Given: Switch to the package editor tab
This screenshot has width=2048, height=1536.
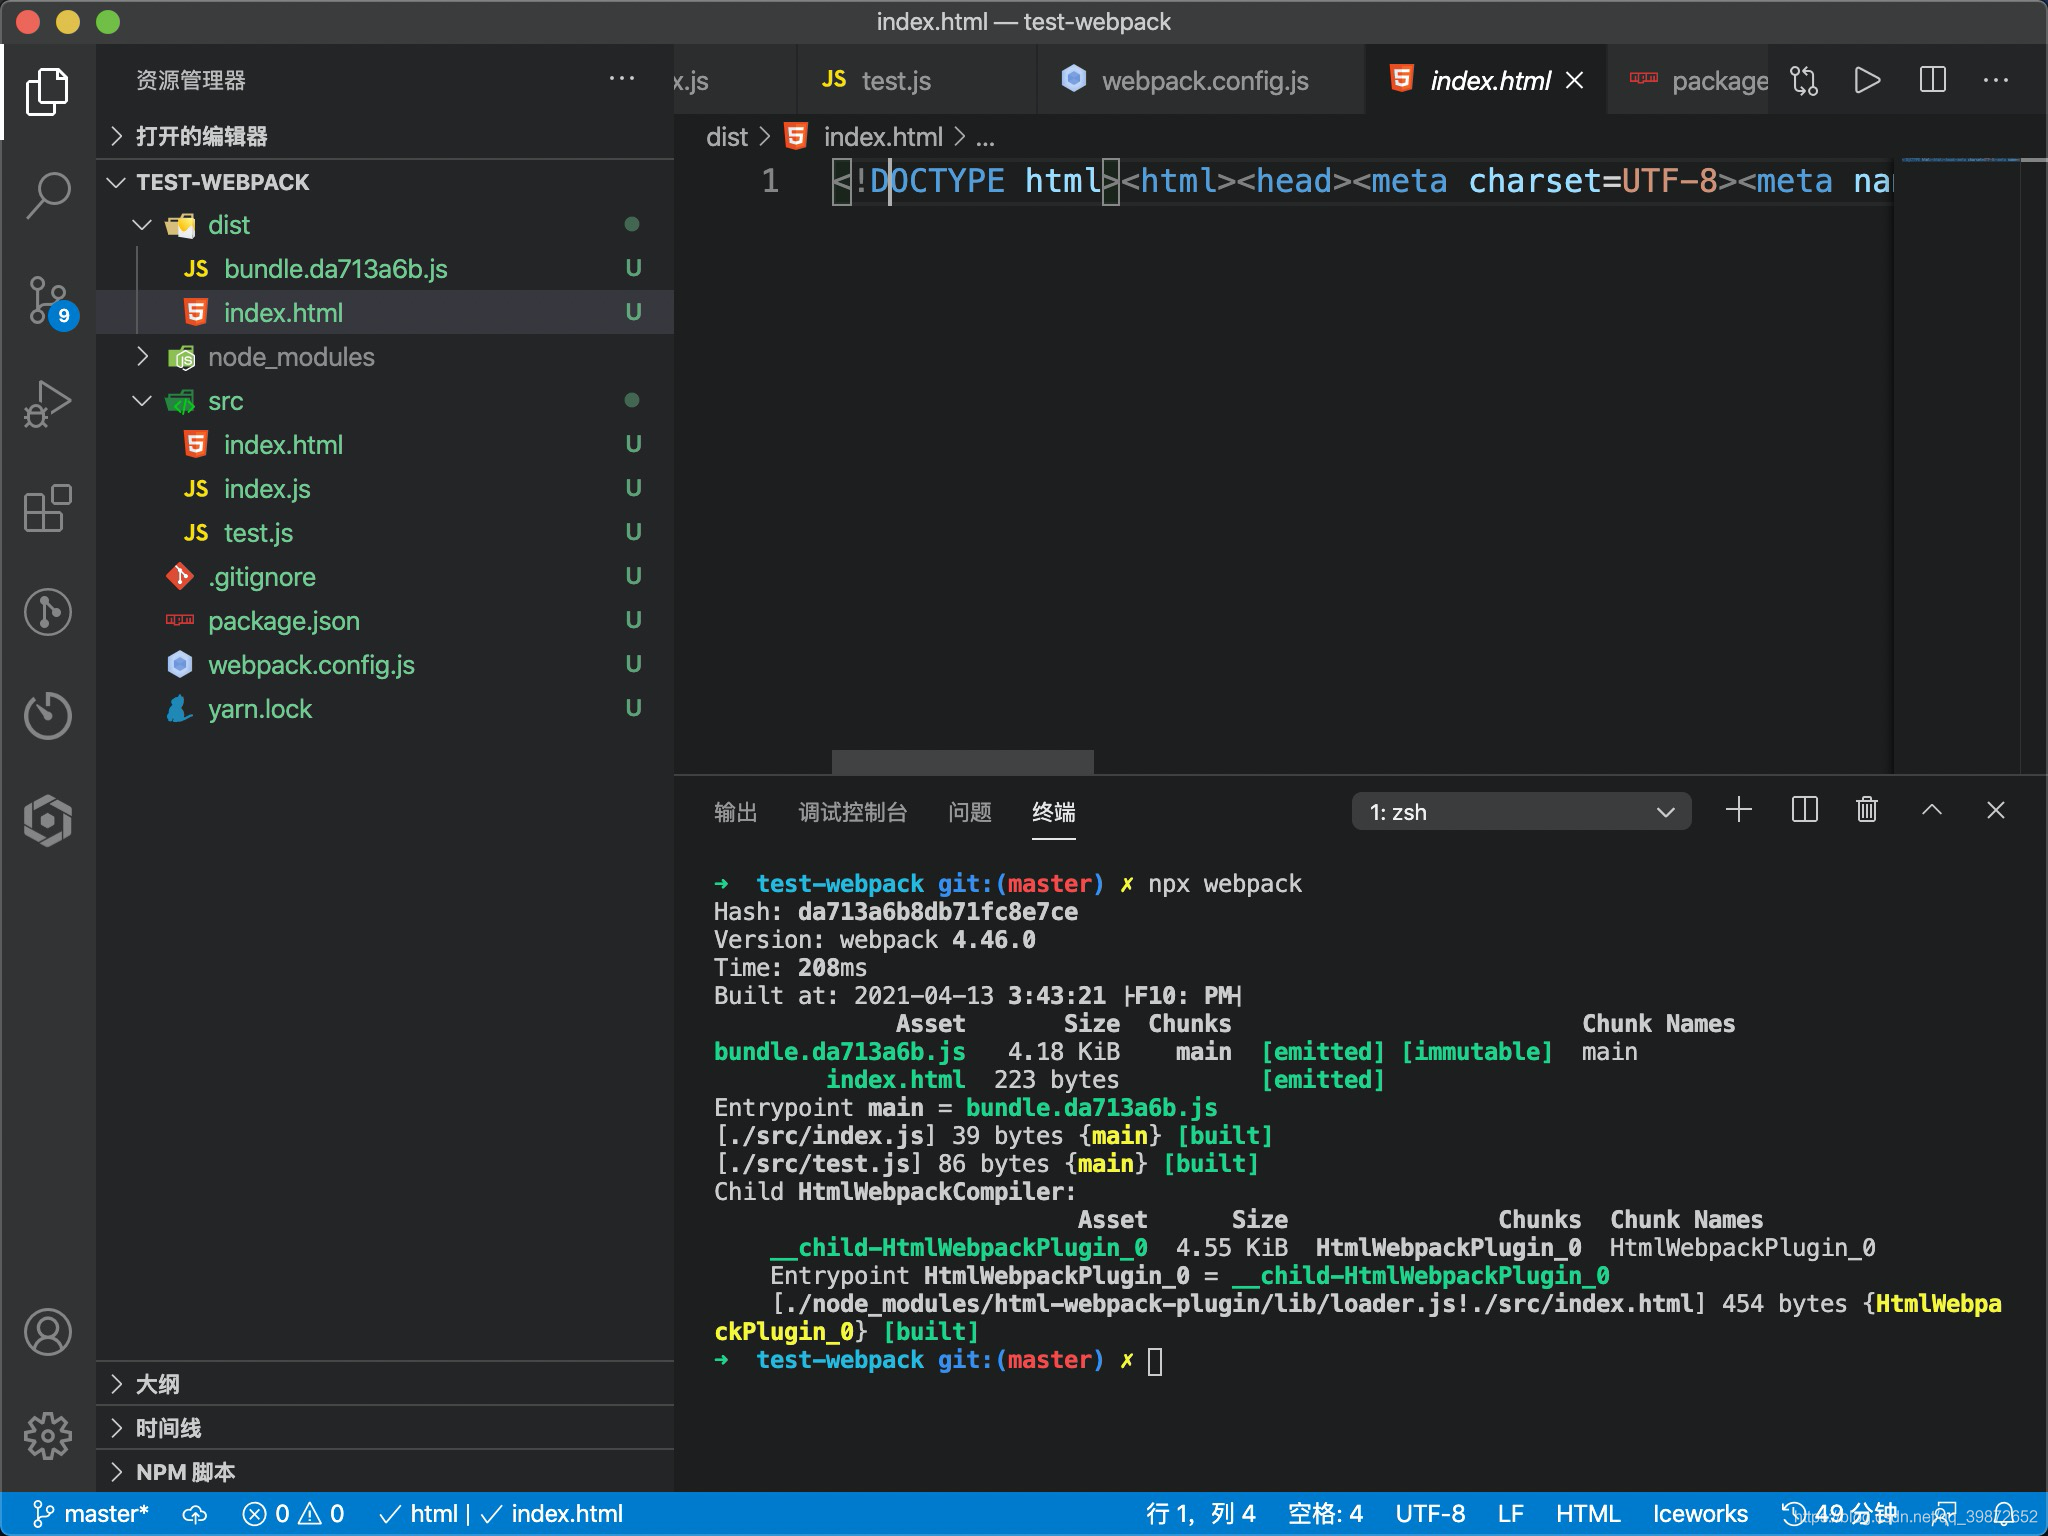Looking at the screenshot, I should point(1689,80).
